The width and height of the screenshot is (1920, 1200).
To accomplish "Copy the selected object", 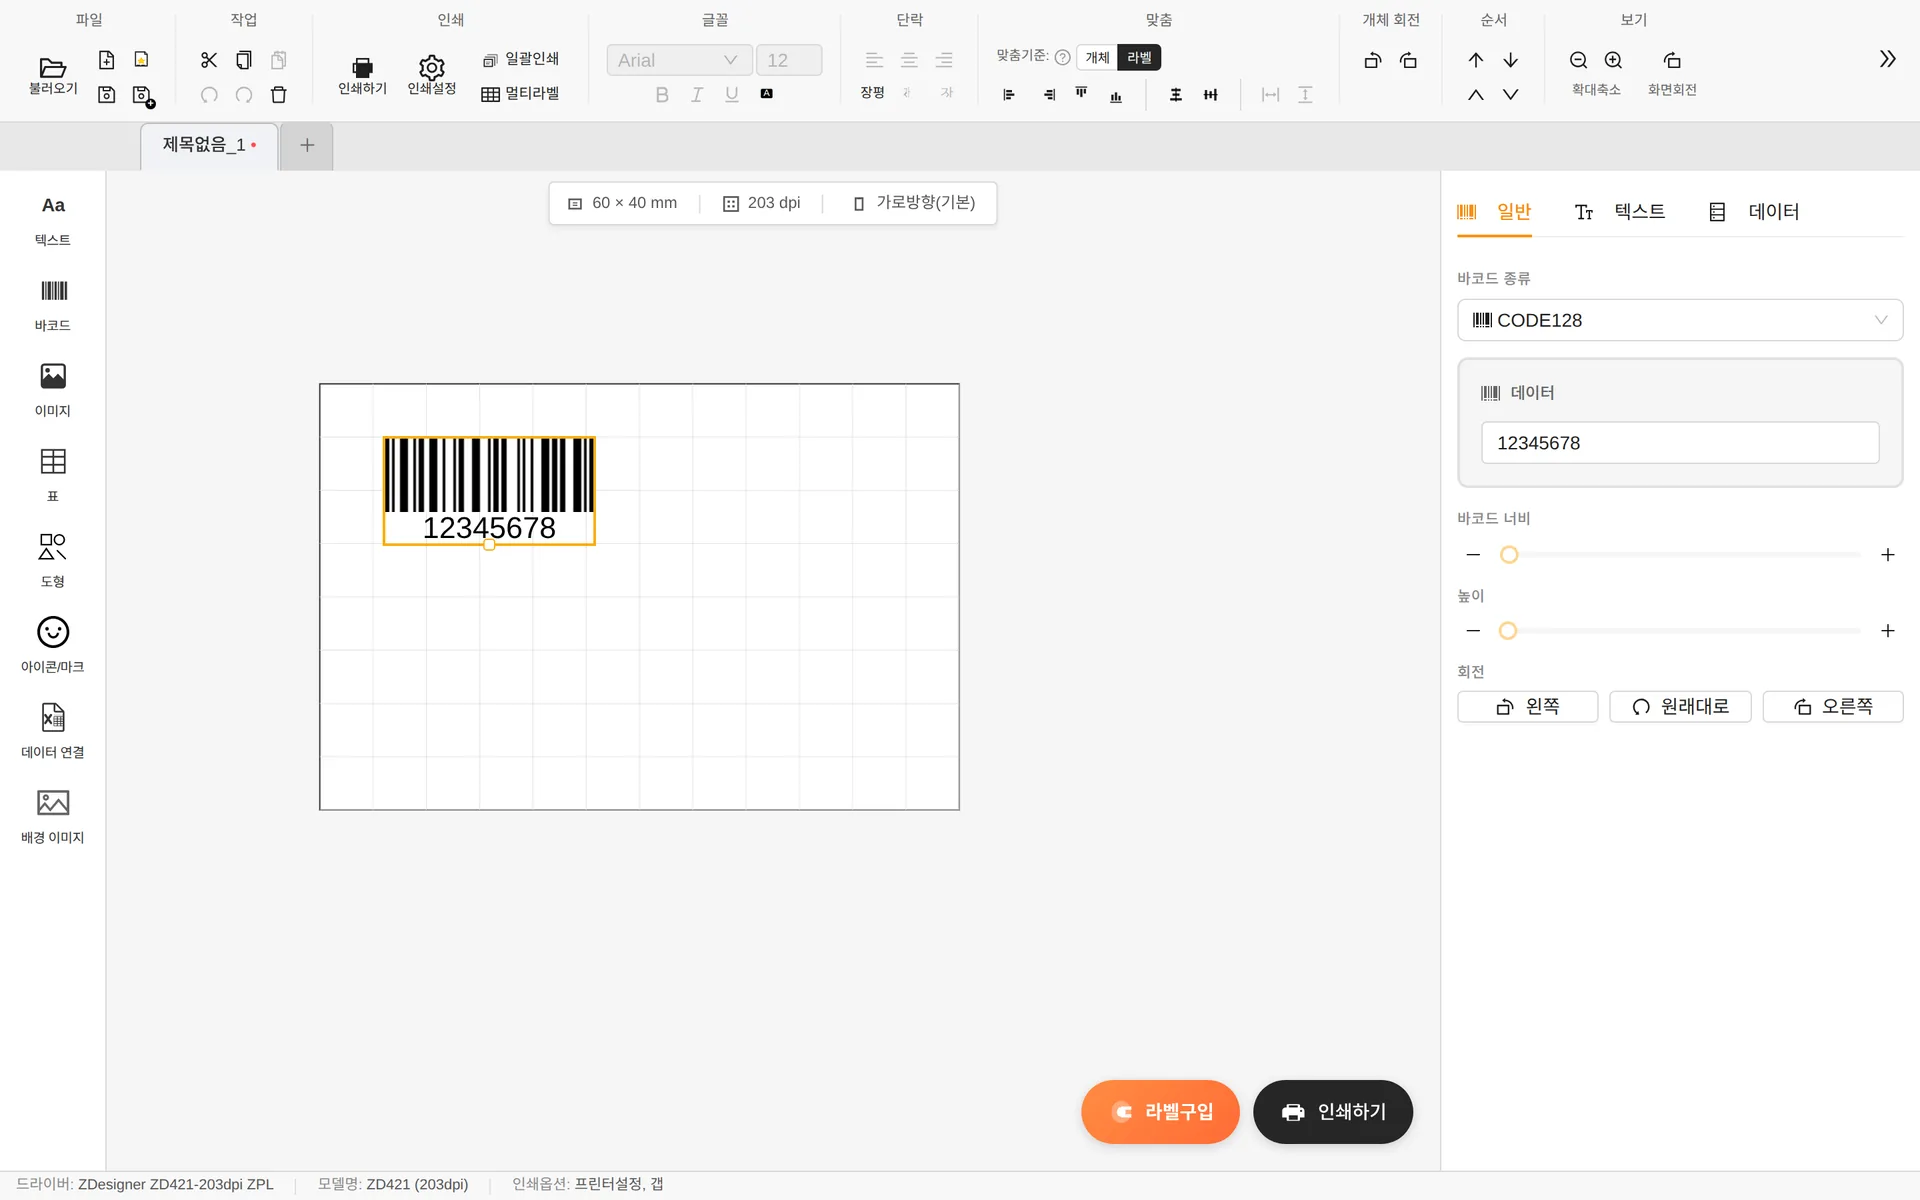I will click(x=244, y=60).
